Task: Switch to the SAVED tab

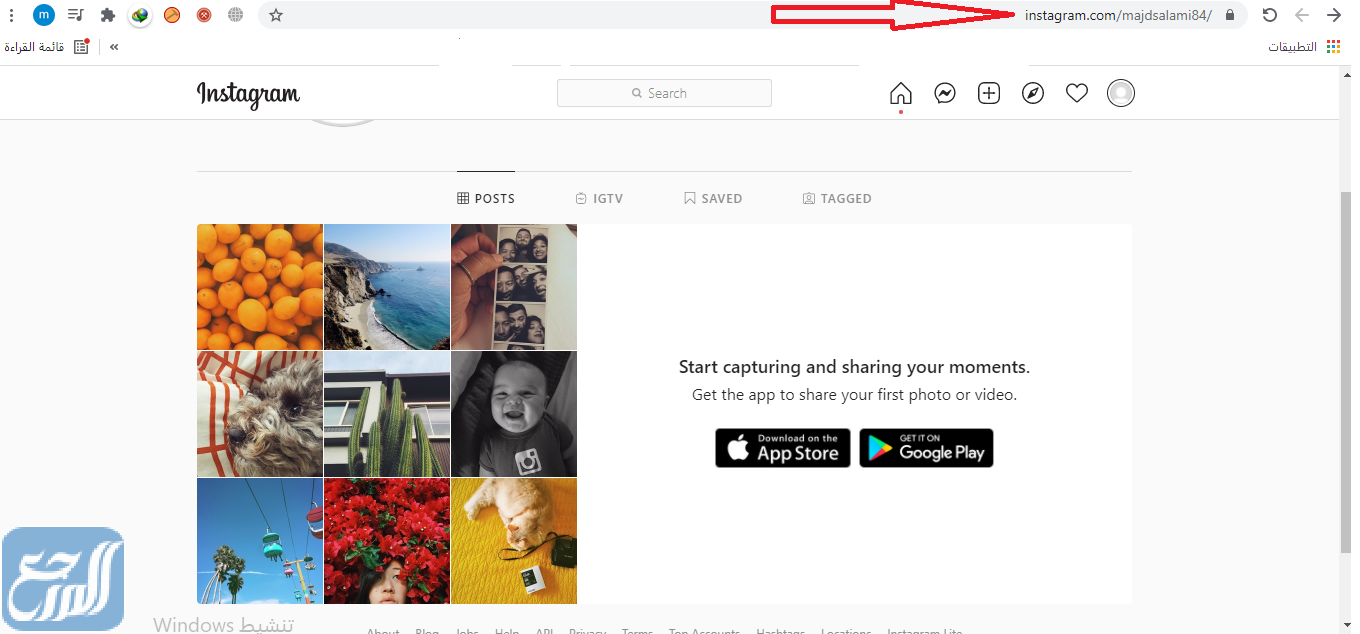Action: click(713, 198)
